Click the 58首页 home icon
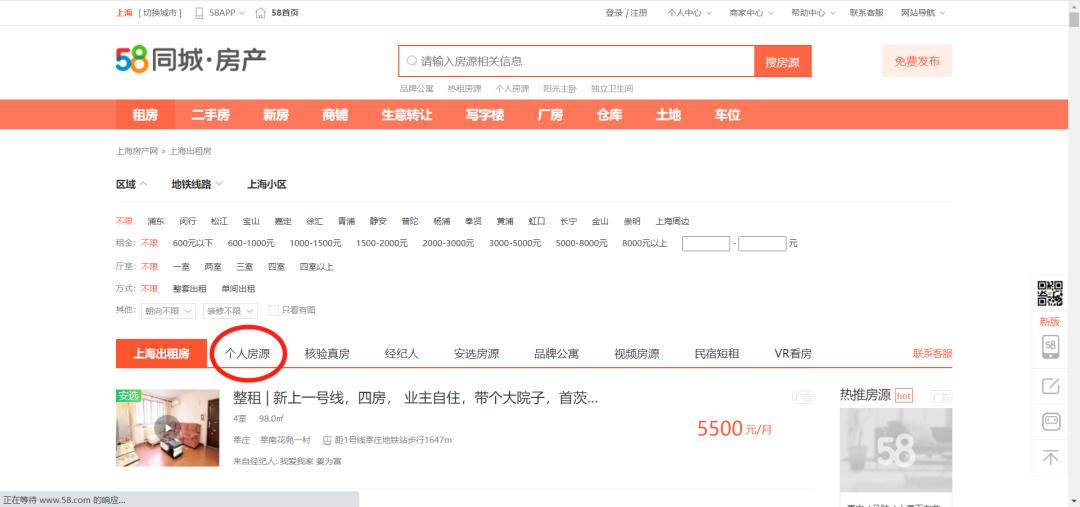Viewport: 1080px width, 507px height. click(x=260, y=13)
